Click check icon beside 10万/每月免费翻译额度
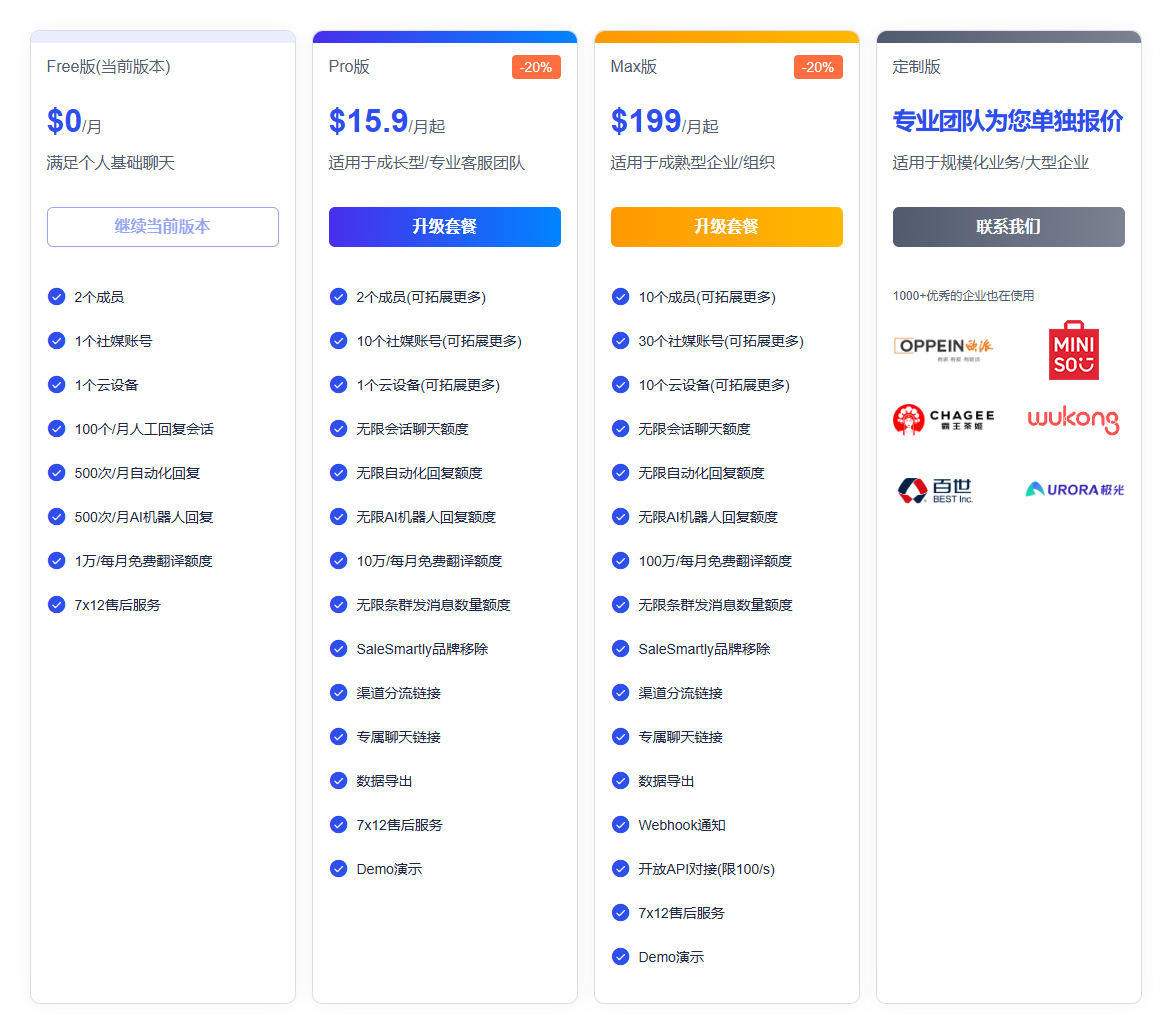Image resolution: width=1169 pixels, height=1035 pixels. click(338, 561)
